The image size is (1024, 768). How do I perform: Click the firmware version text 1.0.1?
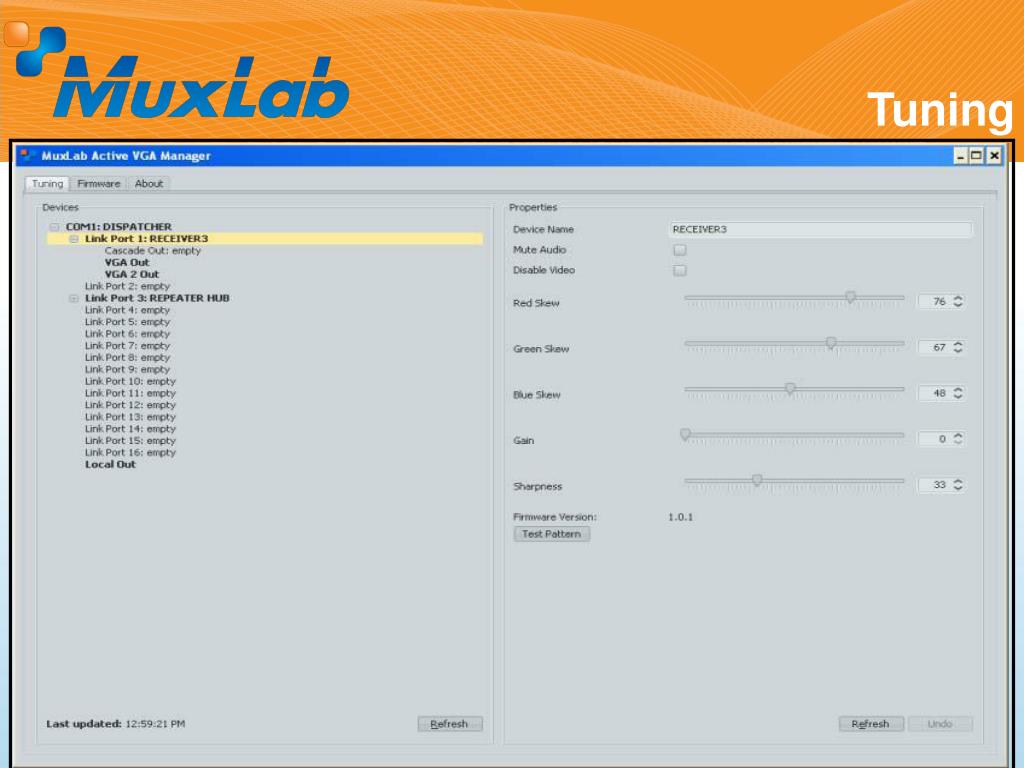coord(680,517)
